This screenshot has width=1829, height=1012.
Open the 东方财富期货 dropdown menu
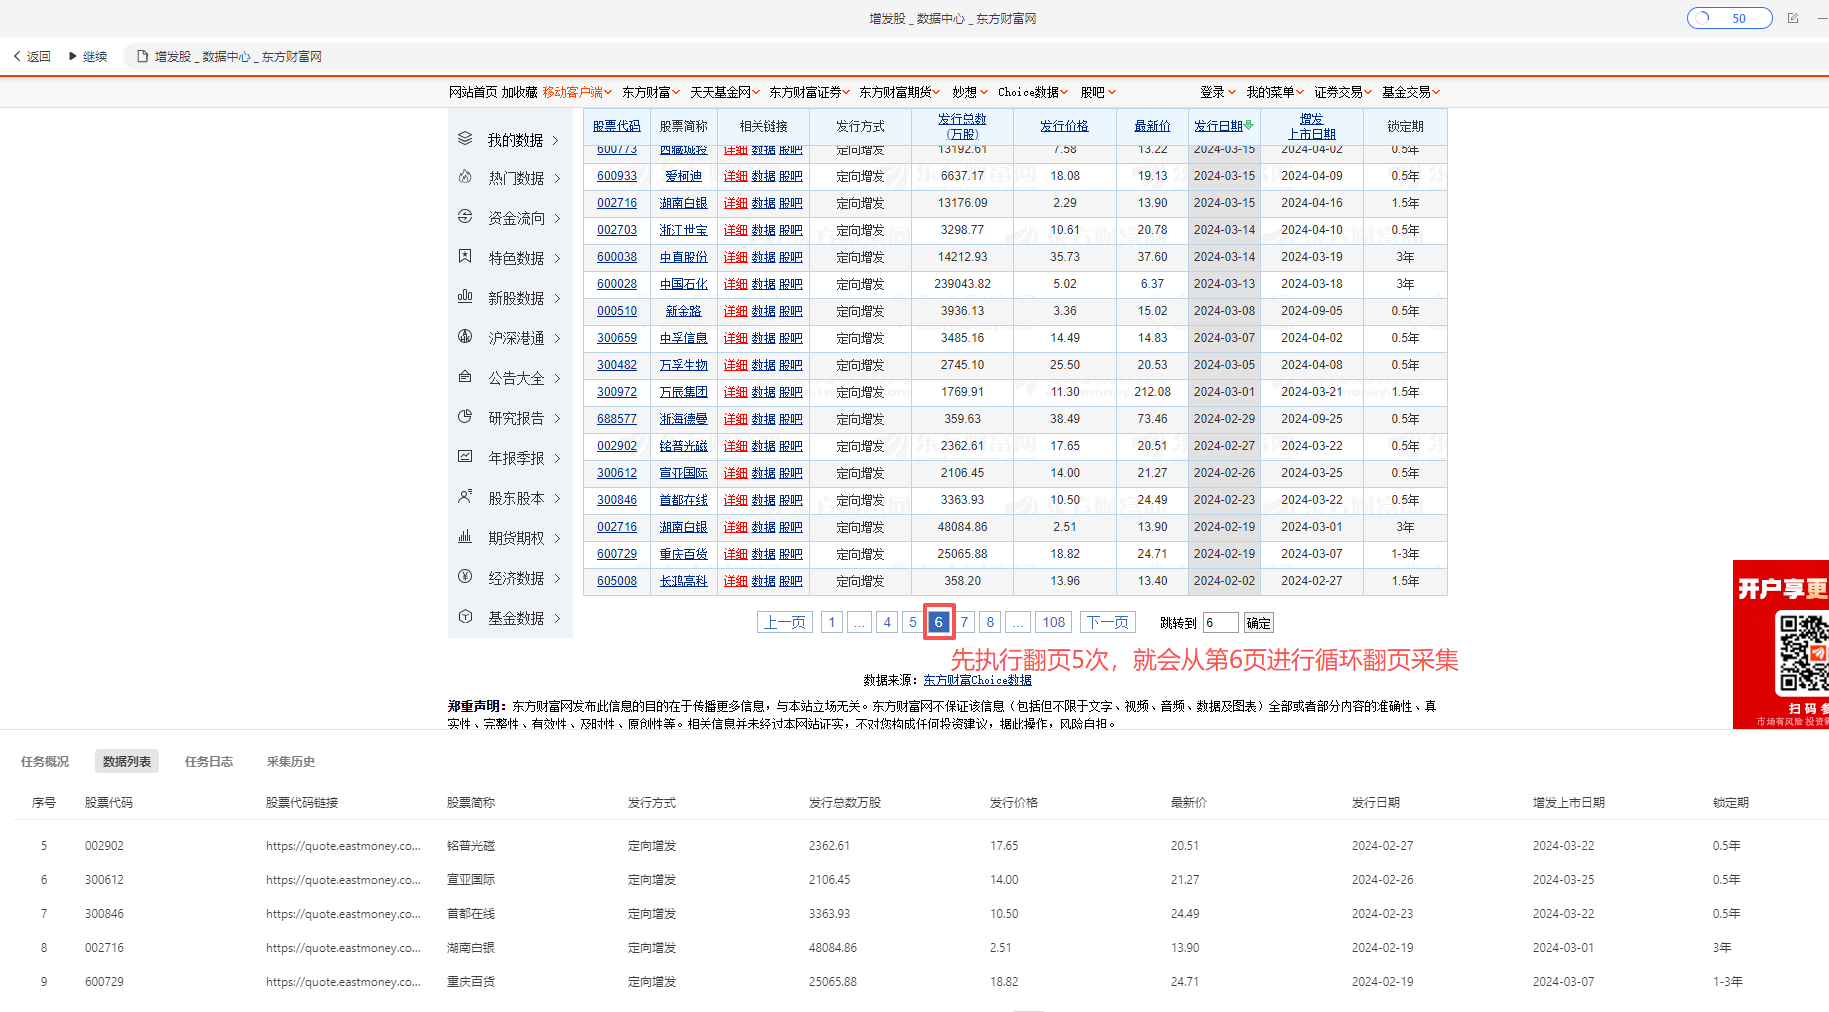pos(900,92)
